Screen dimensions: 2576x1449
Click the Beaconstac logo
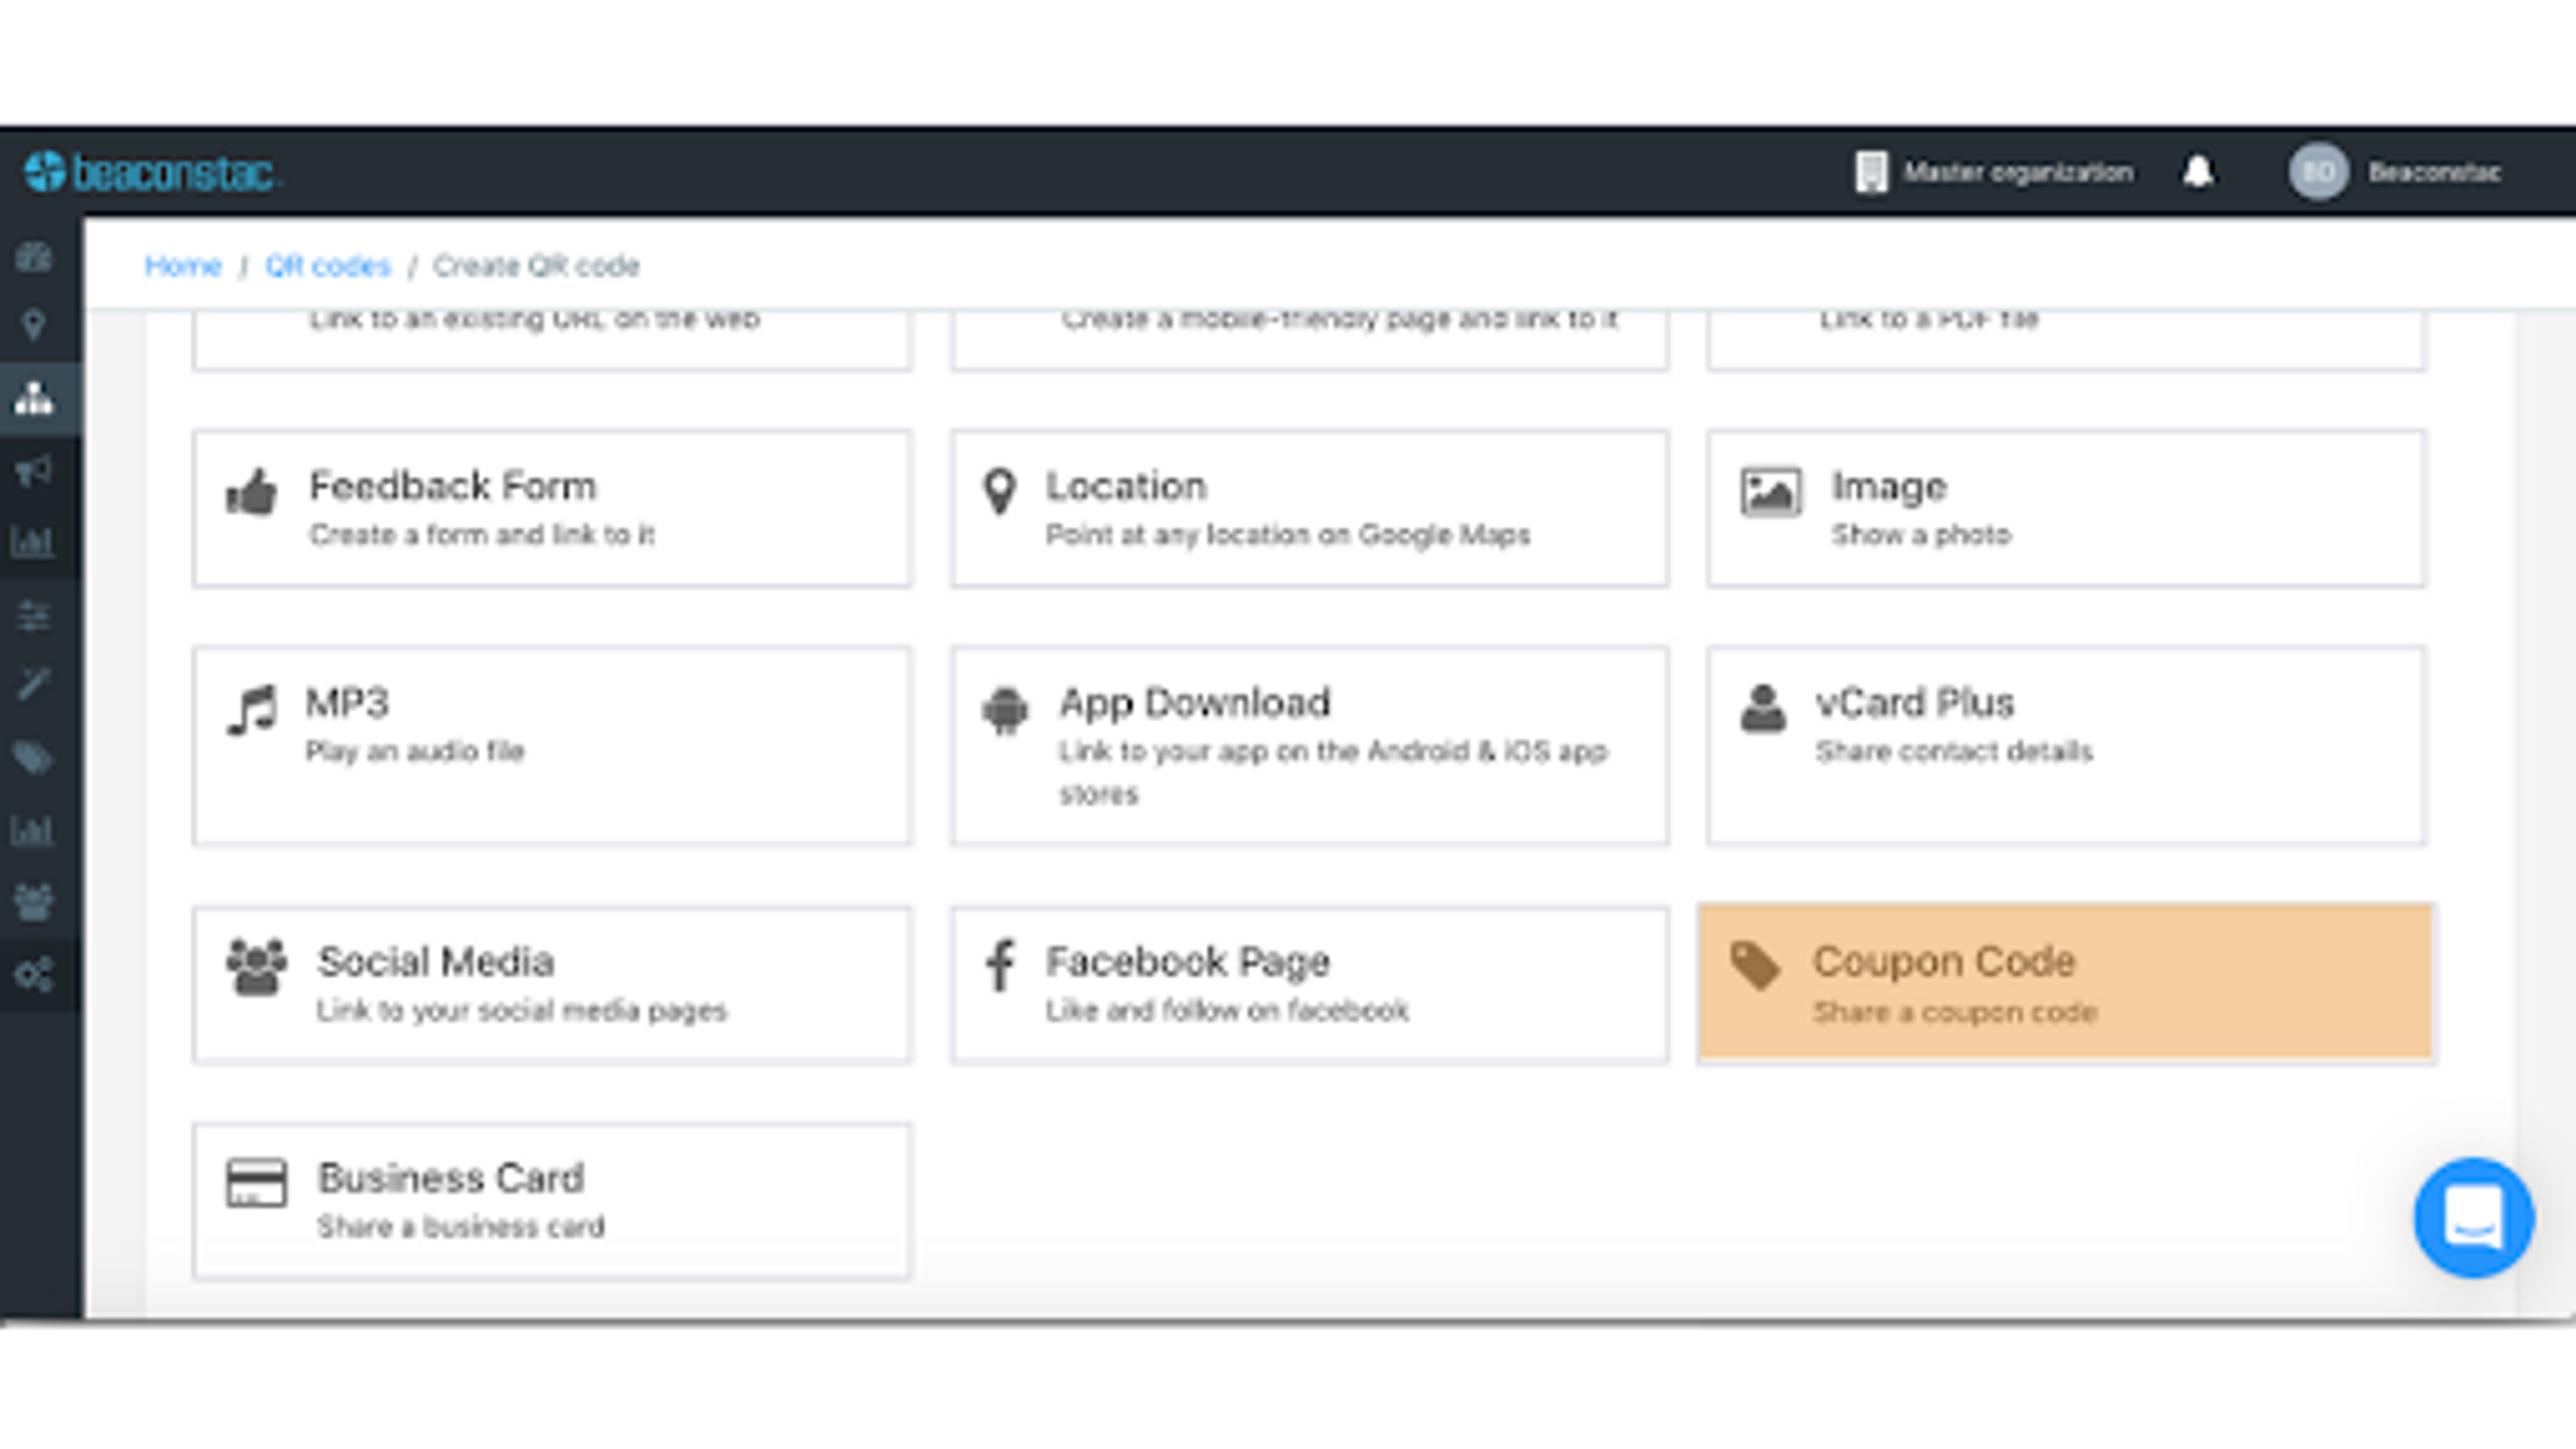click(x=152, y=172)
